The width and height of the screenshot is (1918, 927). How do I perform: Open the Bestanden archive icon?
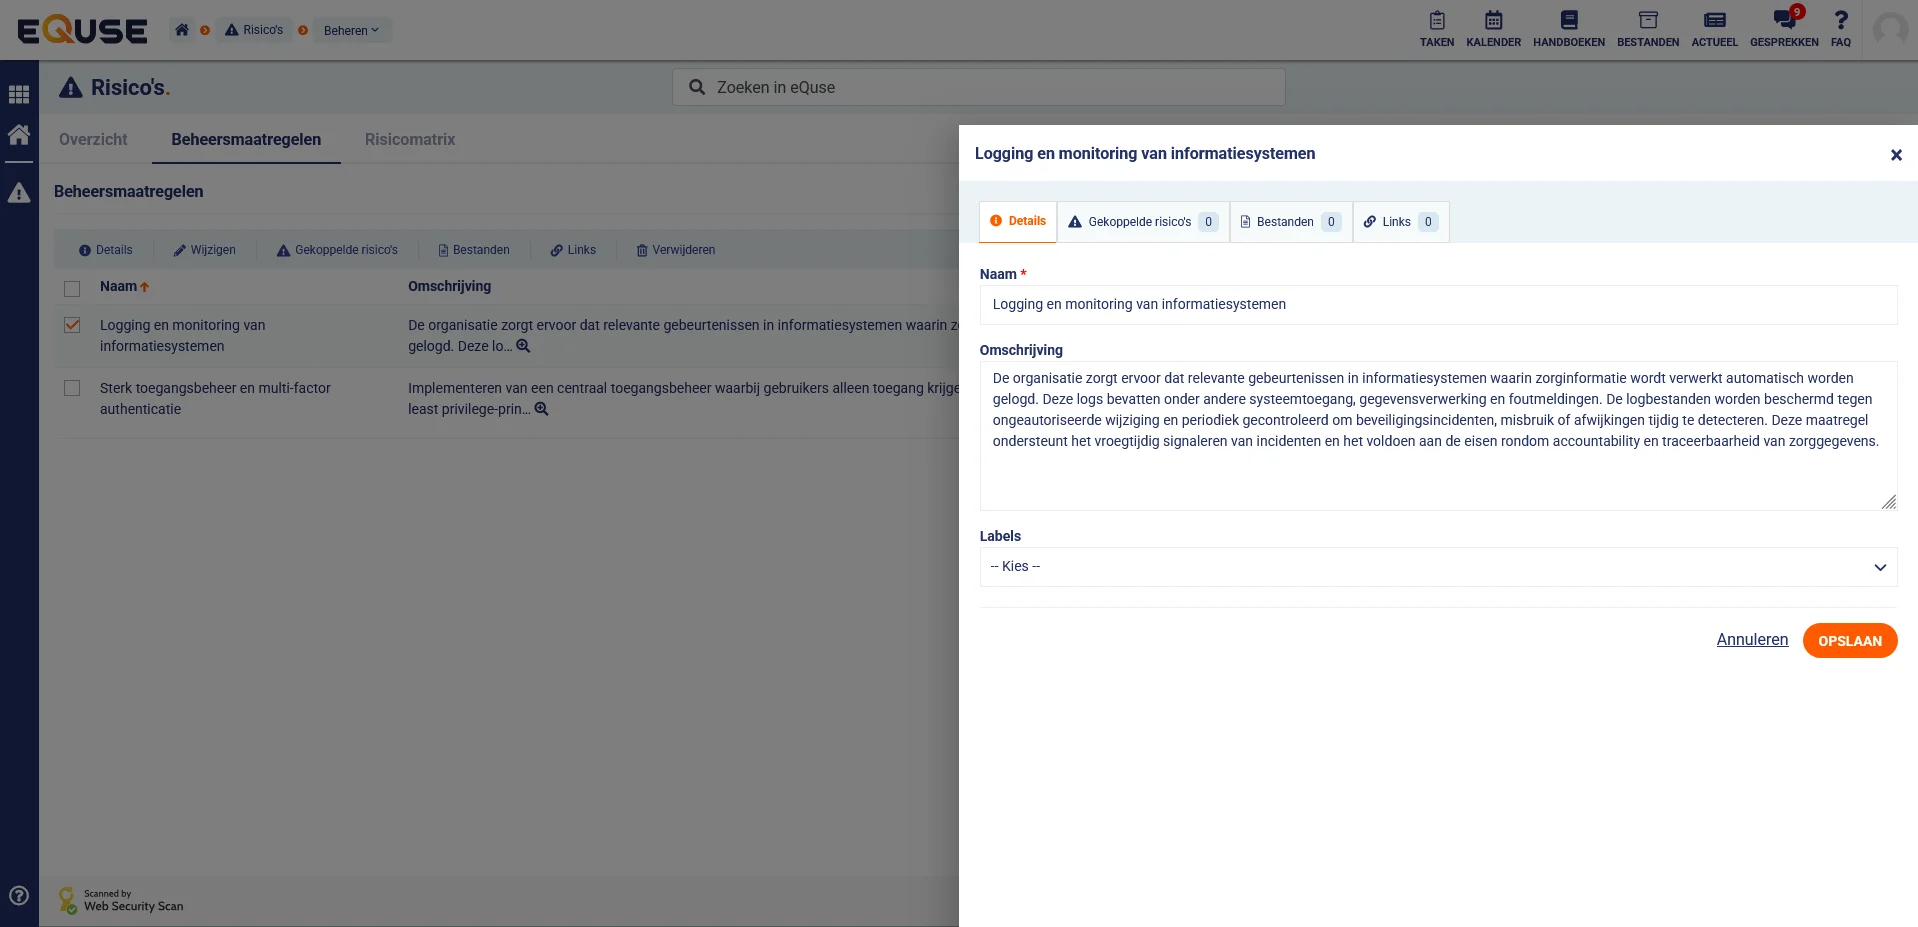pyautogui.click(x=1647, y=21)
